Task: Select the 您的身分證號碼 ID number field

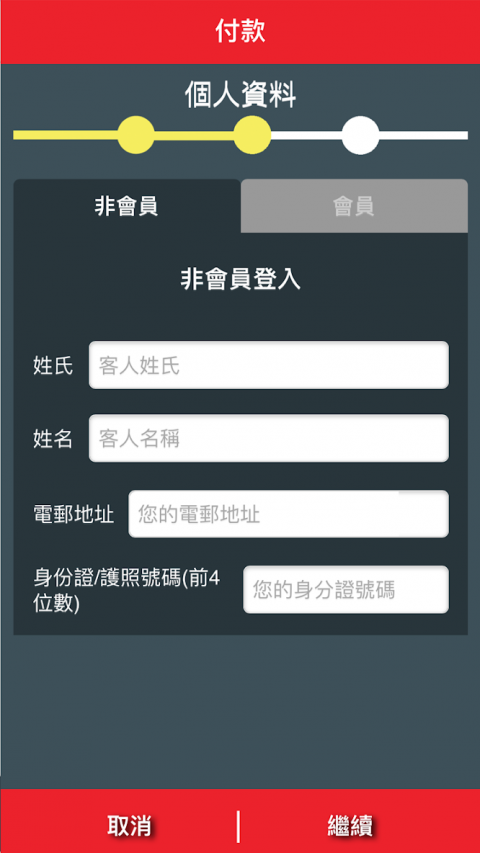Action: (x=346, y=590)
